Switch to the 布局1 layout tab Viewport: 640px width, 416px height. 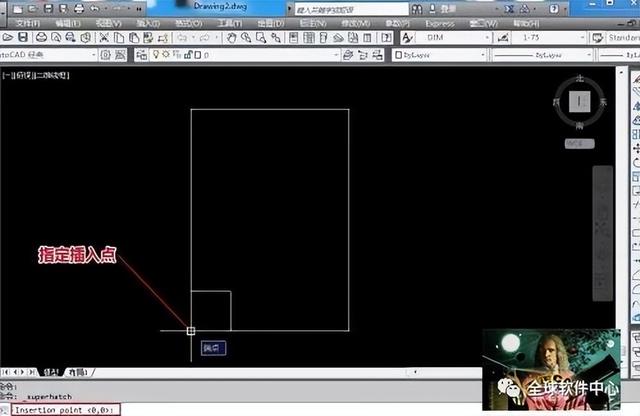coord(78,372)
